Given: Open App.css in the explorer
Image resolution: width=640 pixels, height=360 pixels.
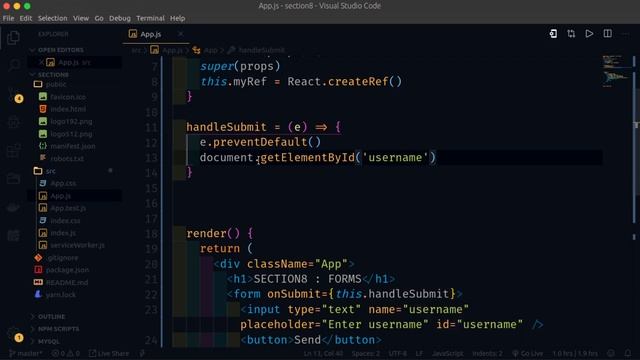Looking at the screenshot, I should [58, 183].
